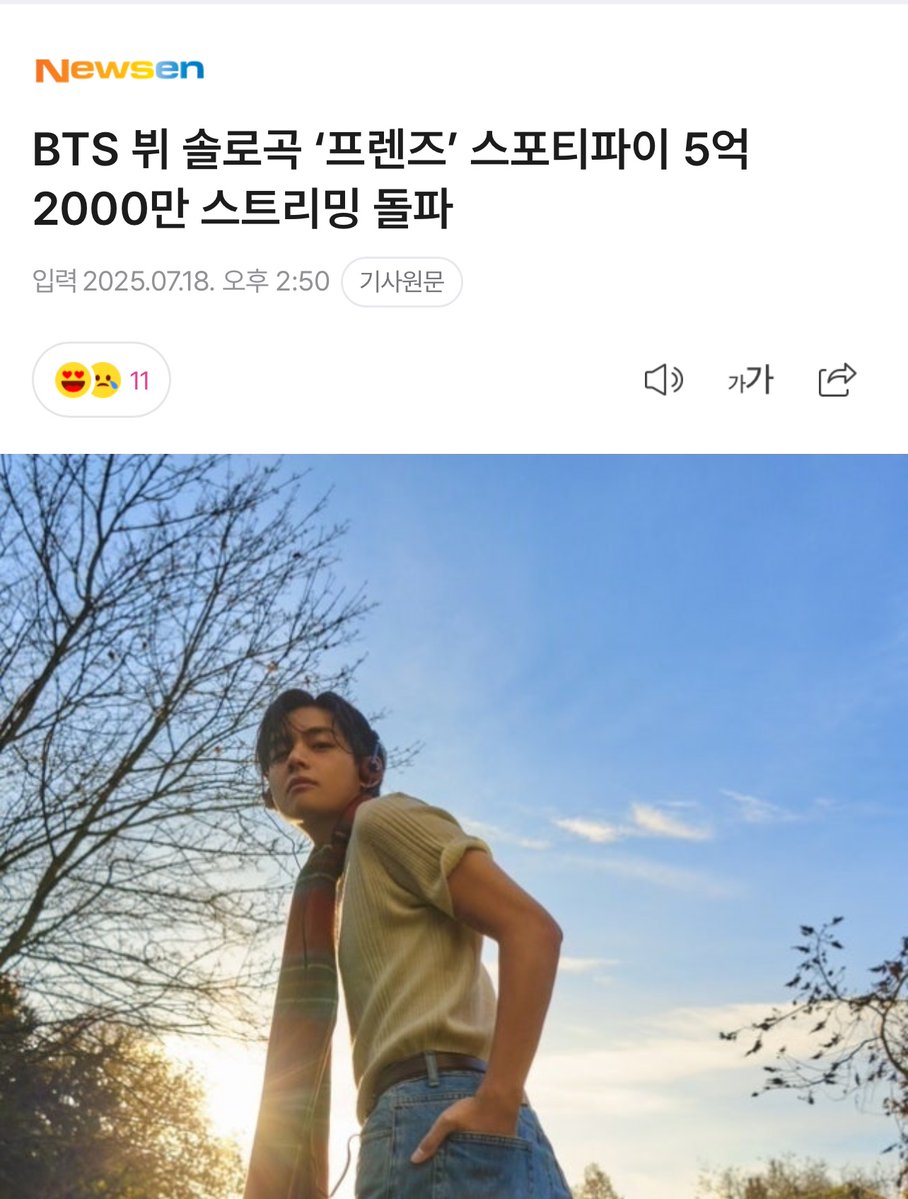The width and height of the screenshot is (908, 1199).
Task: Select the heart-eyes reaction emoji
Action: point(73,380)
